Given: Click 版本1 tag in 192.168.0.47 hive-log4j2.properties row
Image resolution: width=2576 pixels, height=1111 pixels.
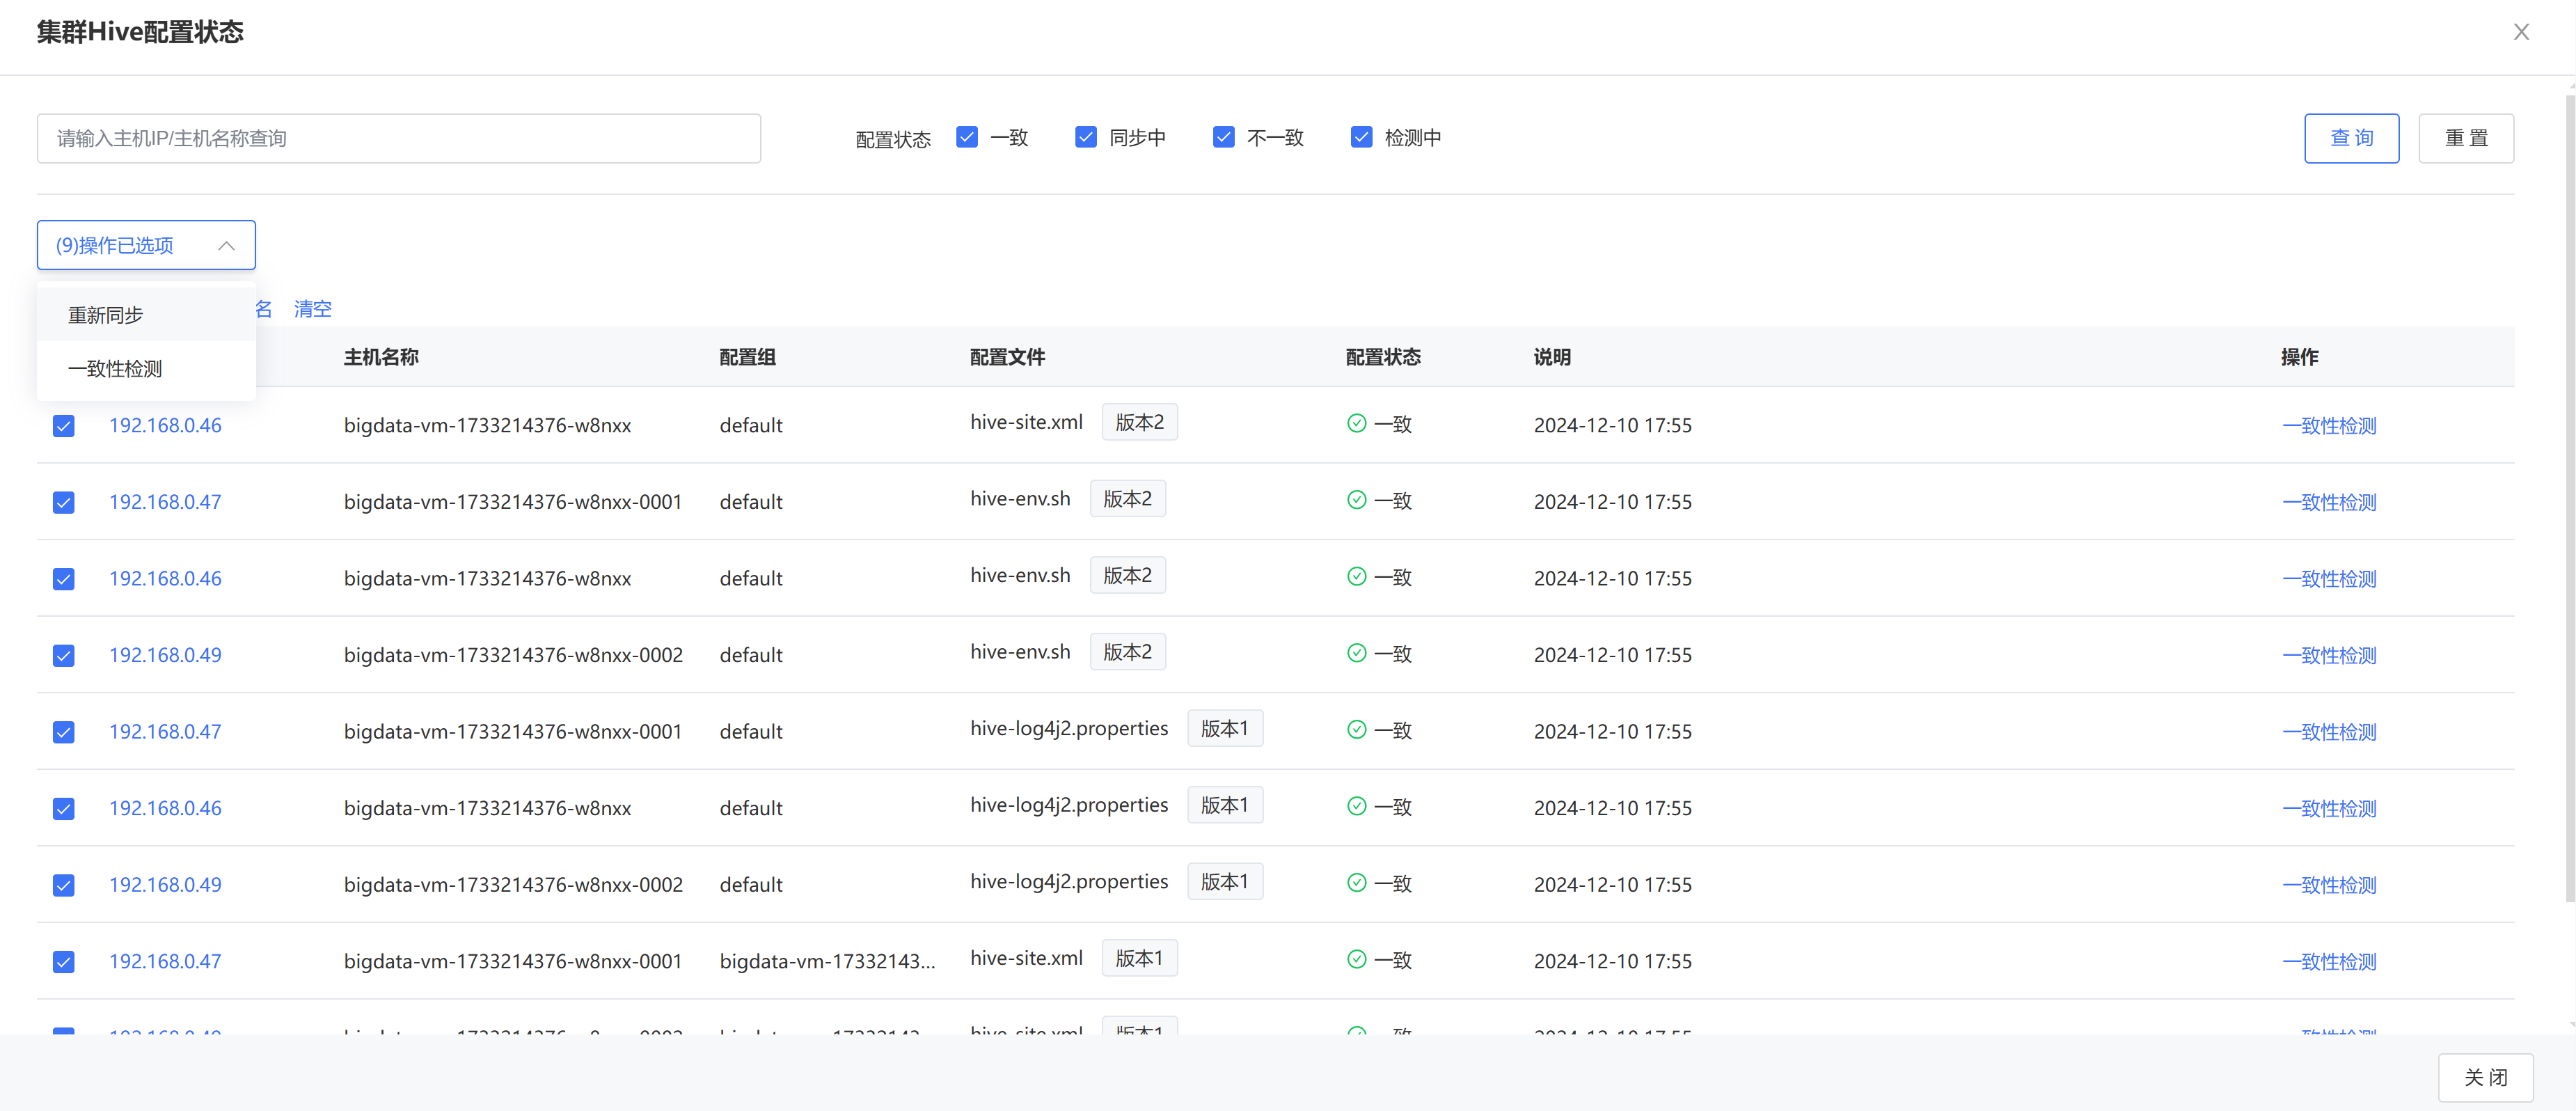Looking at the screenshot, I should (x=1224, y=728).
